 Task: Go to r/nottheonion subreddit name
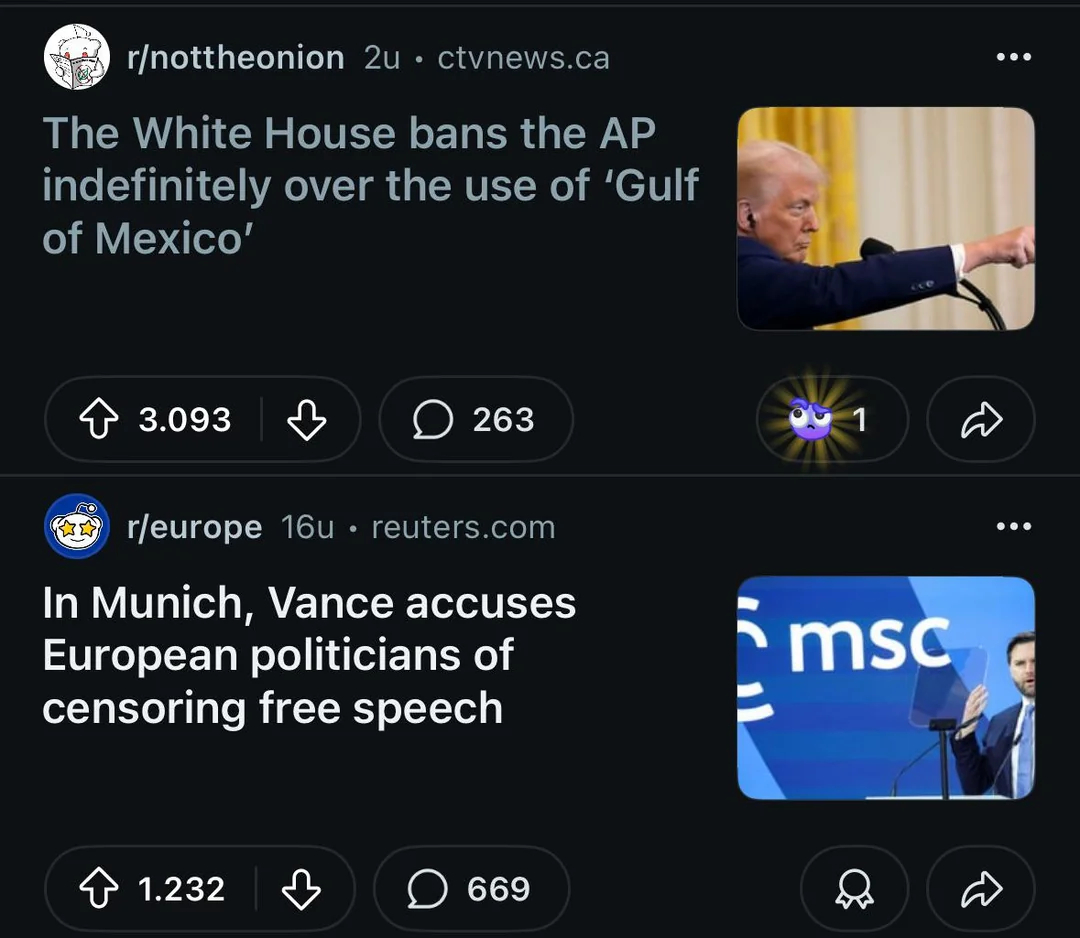tap(235, 58)
